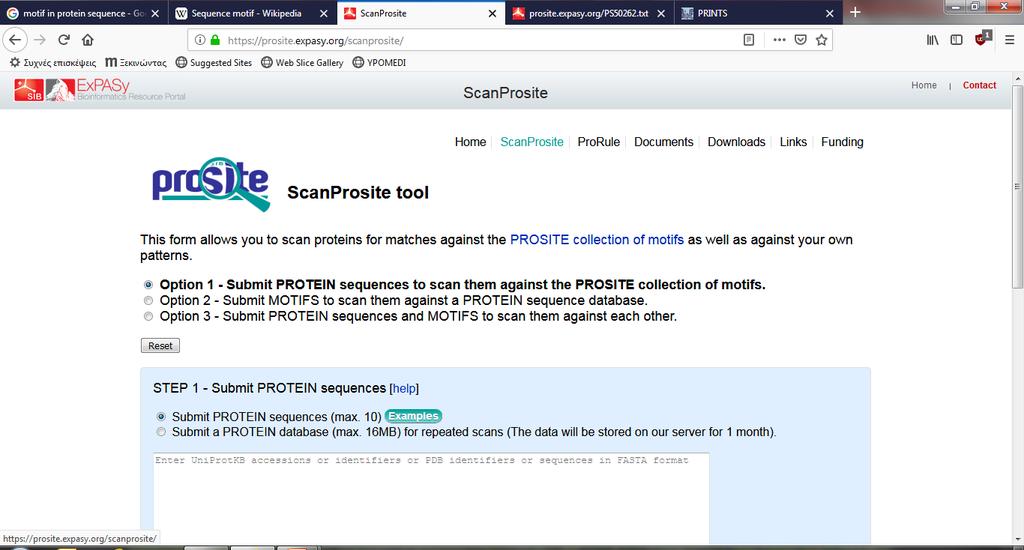Open page actions three-dot menu
1024x550 pixels.
point(778,40)
